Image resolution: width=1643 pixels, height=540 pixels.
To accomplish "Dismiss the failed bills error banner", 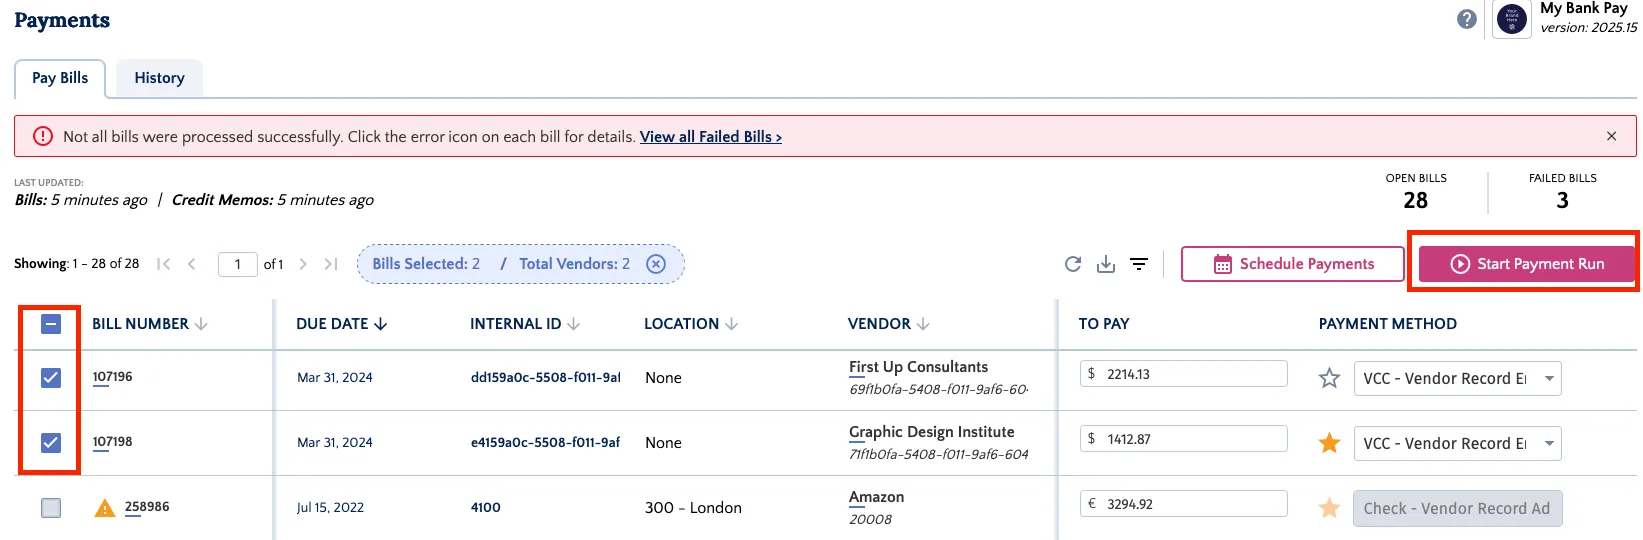I will tap(1611, 136).
